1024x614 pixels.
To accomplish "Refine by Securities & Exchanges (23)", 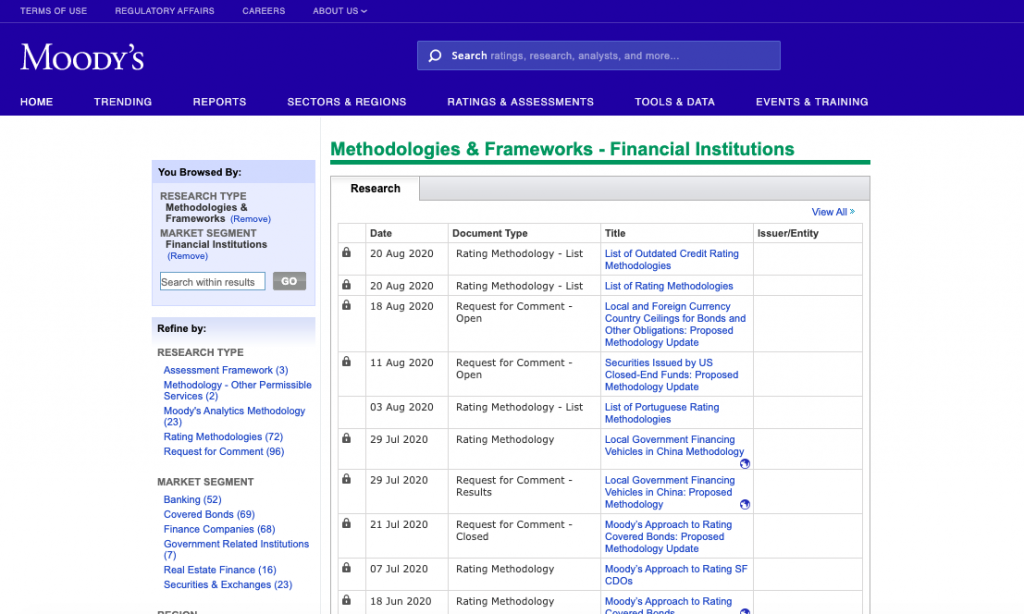I will pos(228,585).
